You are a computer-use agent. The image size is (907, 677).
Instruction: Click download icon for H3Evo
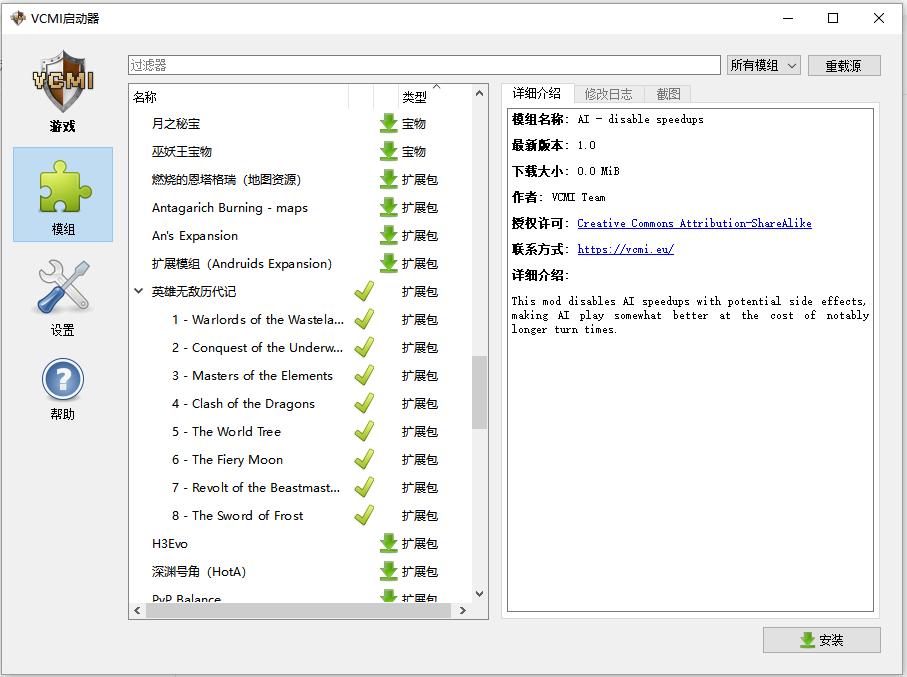click(x=388, y=543)
